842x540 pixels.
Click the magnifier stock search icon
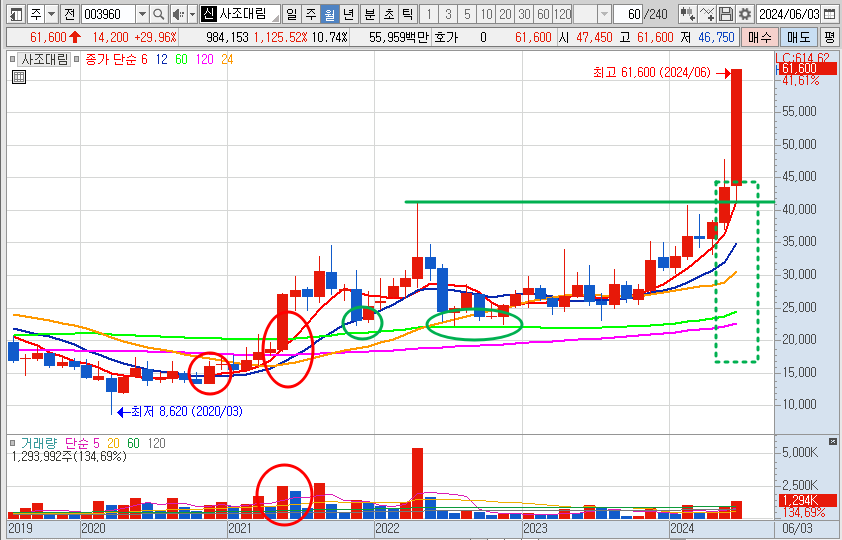(158, 14)
